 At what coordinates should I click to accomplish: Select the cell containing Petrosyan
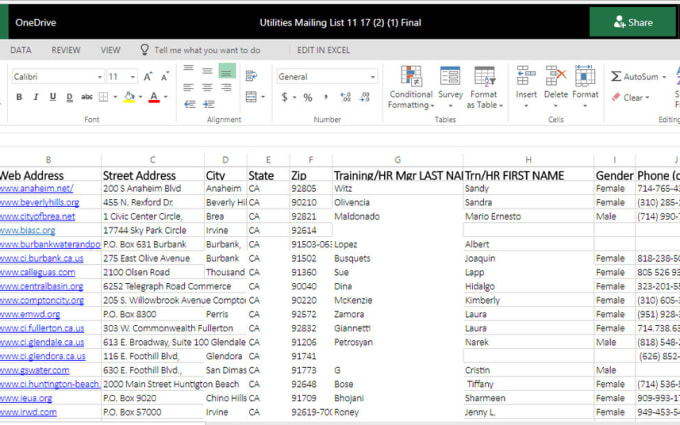click(398, 342)
